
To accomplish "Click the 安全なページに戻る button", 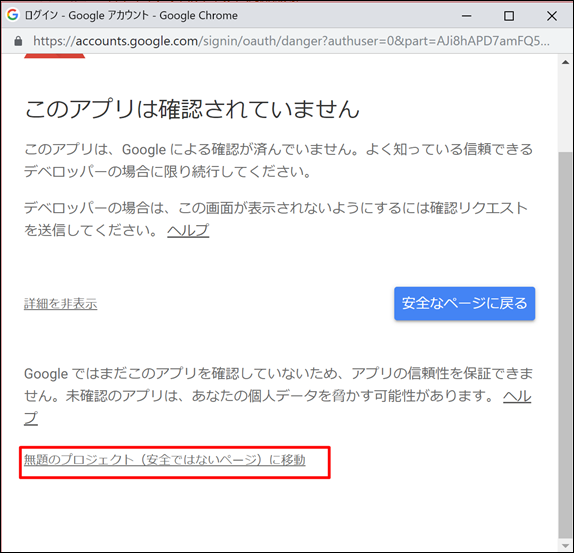I will coord(465,303).
